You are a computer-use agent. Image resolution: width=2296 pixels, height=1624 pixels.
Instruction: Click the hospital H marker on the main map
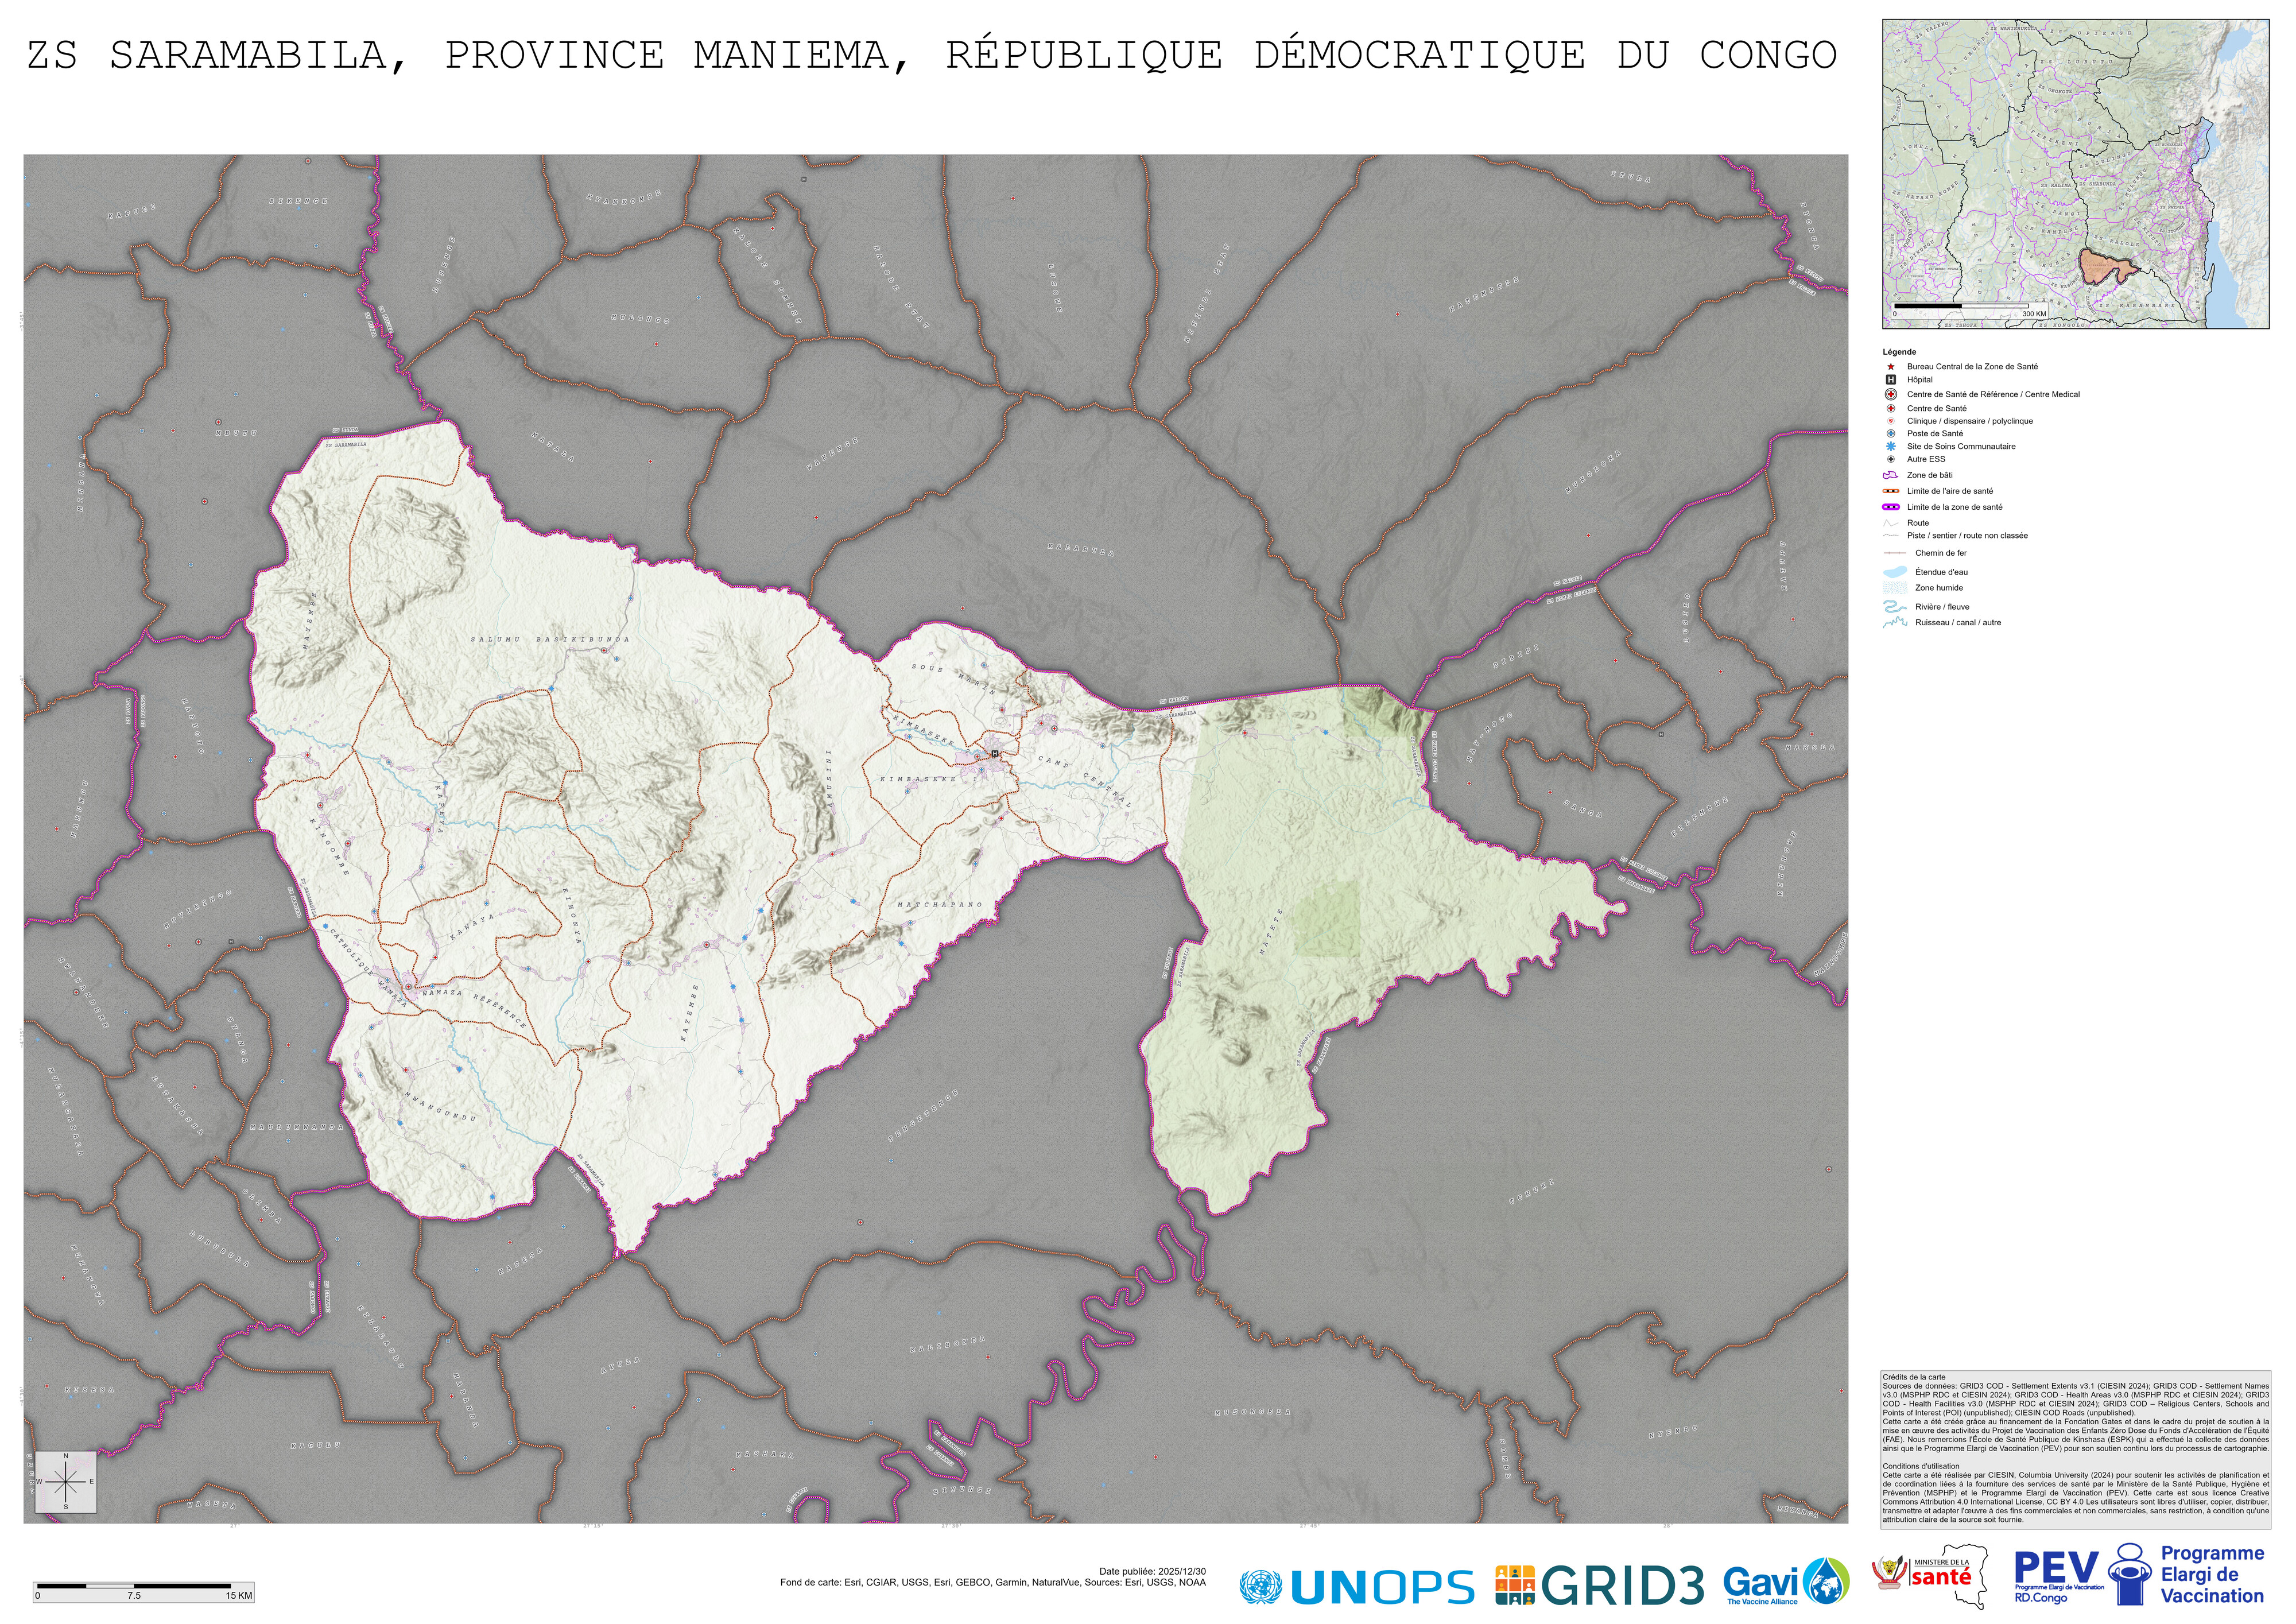[x=995, y=754]
